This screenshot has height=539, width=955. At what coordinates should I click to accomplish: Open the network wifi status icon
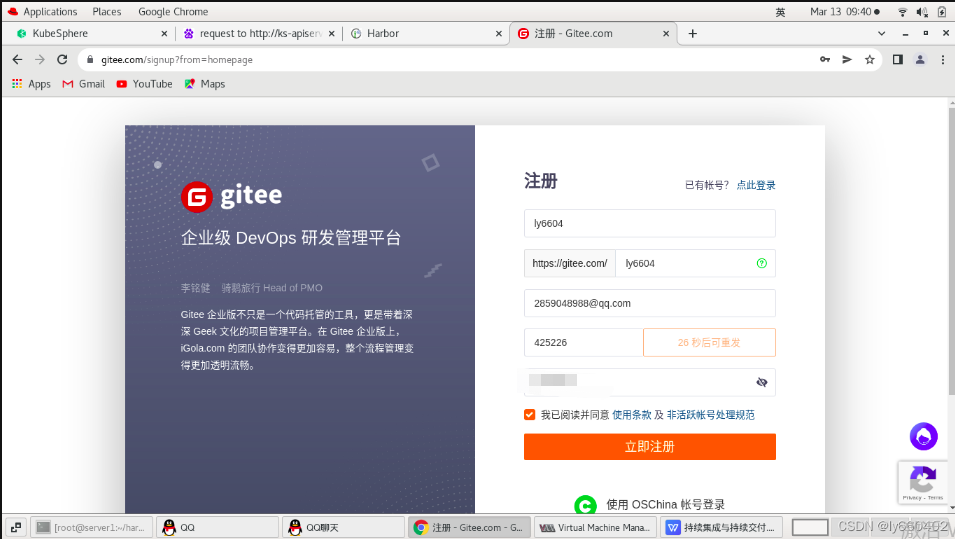pyautogui.click(x=902, y=12)
